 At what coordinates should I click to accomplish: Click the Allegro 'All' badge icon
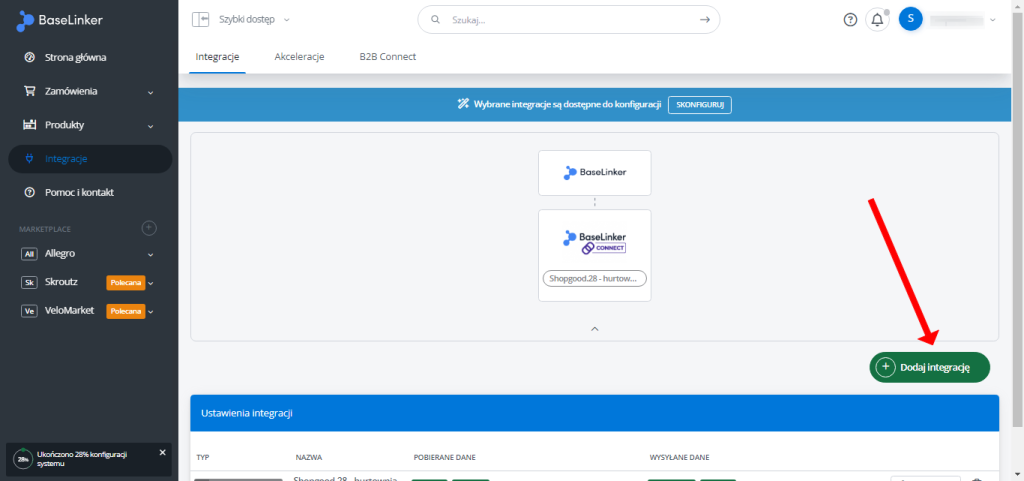point(29,254)
